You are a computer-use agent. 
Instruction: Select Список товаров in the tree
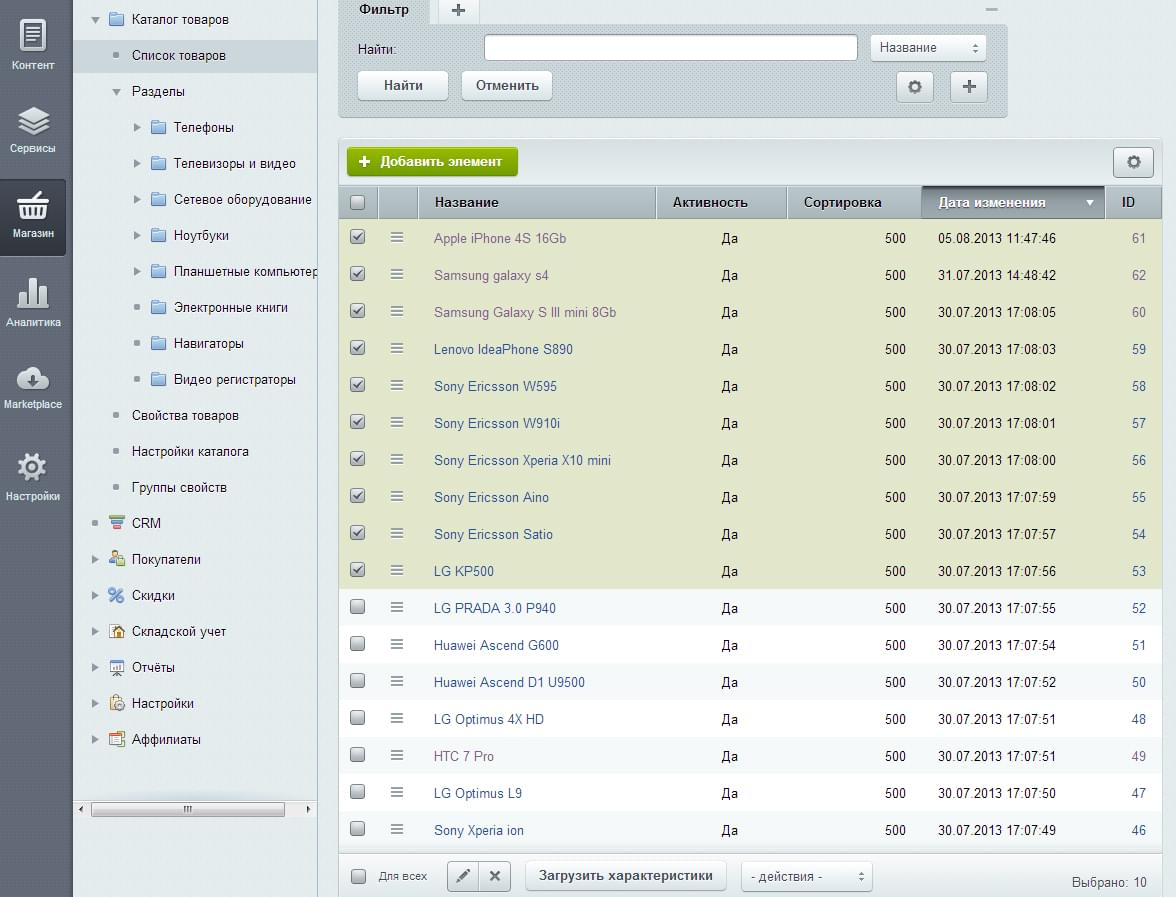(x=178, y=56)
